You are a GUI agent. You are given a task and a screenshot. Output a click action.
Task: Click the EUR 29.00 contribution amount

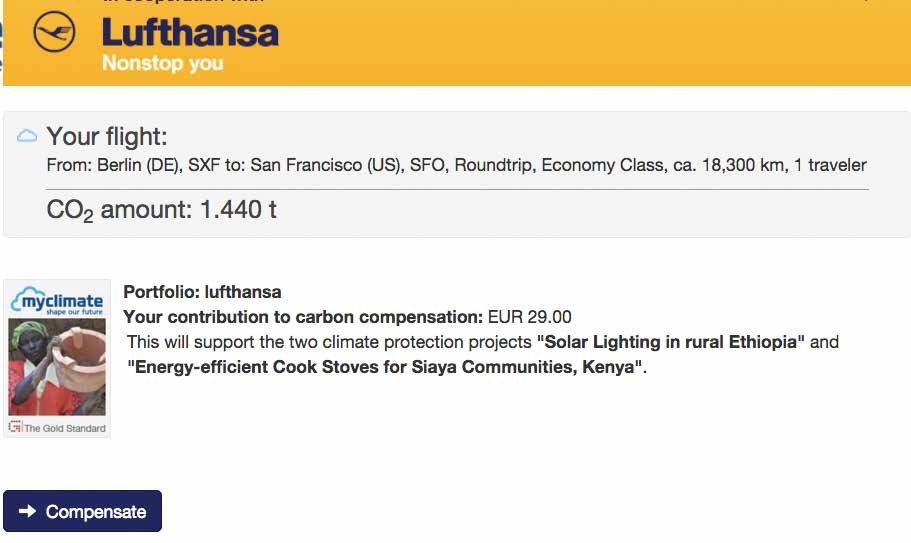529,318
